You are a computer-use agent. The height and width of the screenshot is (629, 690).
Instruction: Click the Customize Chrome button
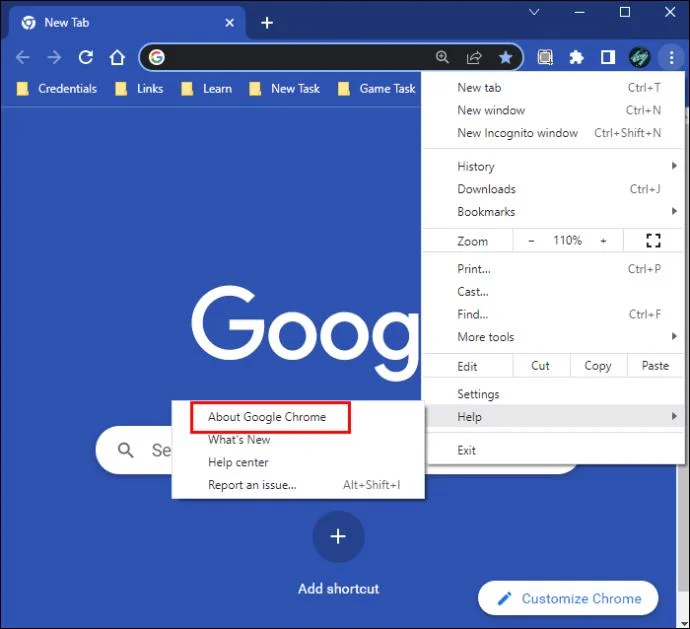tap(568, 598)
